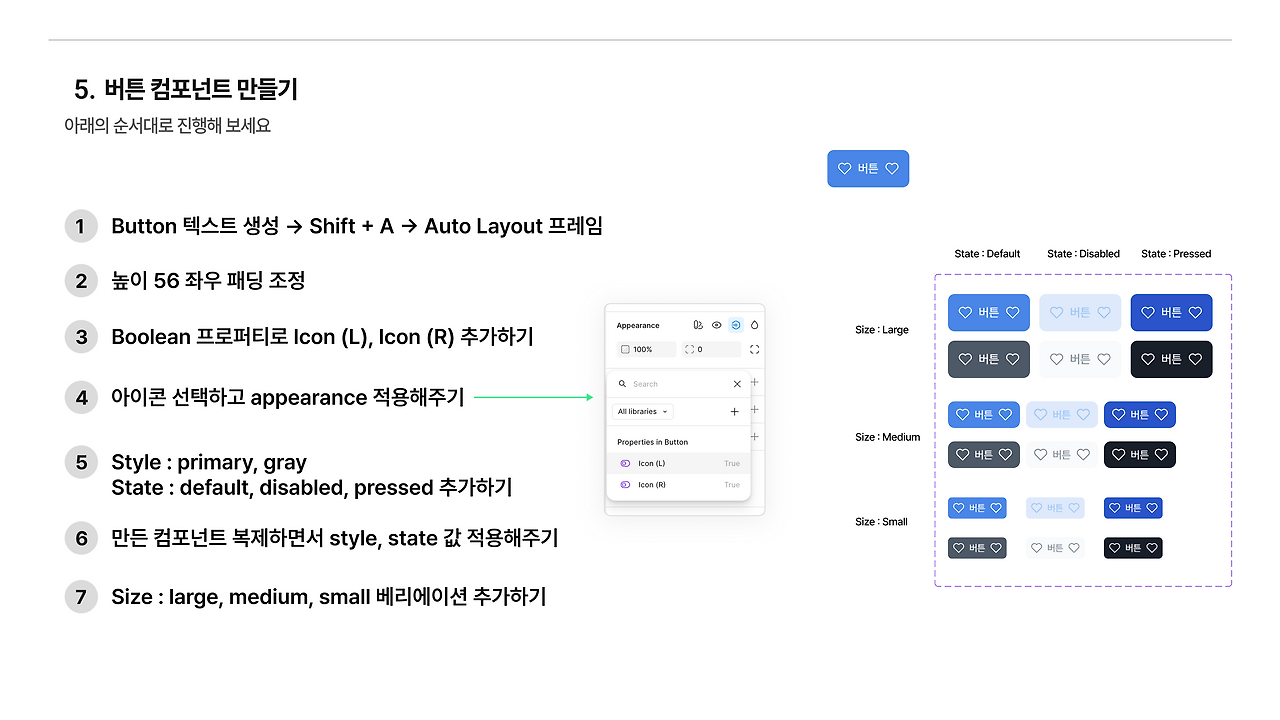Click right heart icon in standalone top 버튼
The width and height of the screenshot is (1280, 720).
point(892,169)
